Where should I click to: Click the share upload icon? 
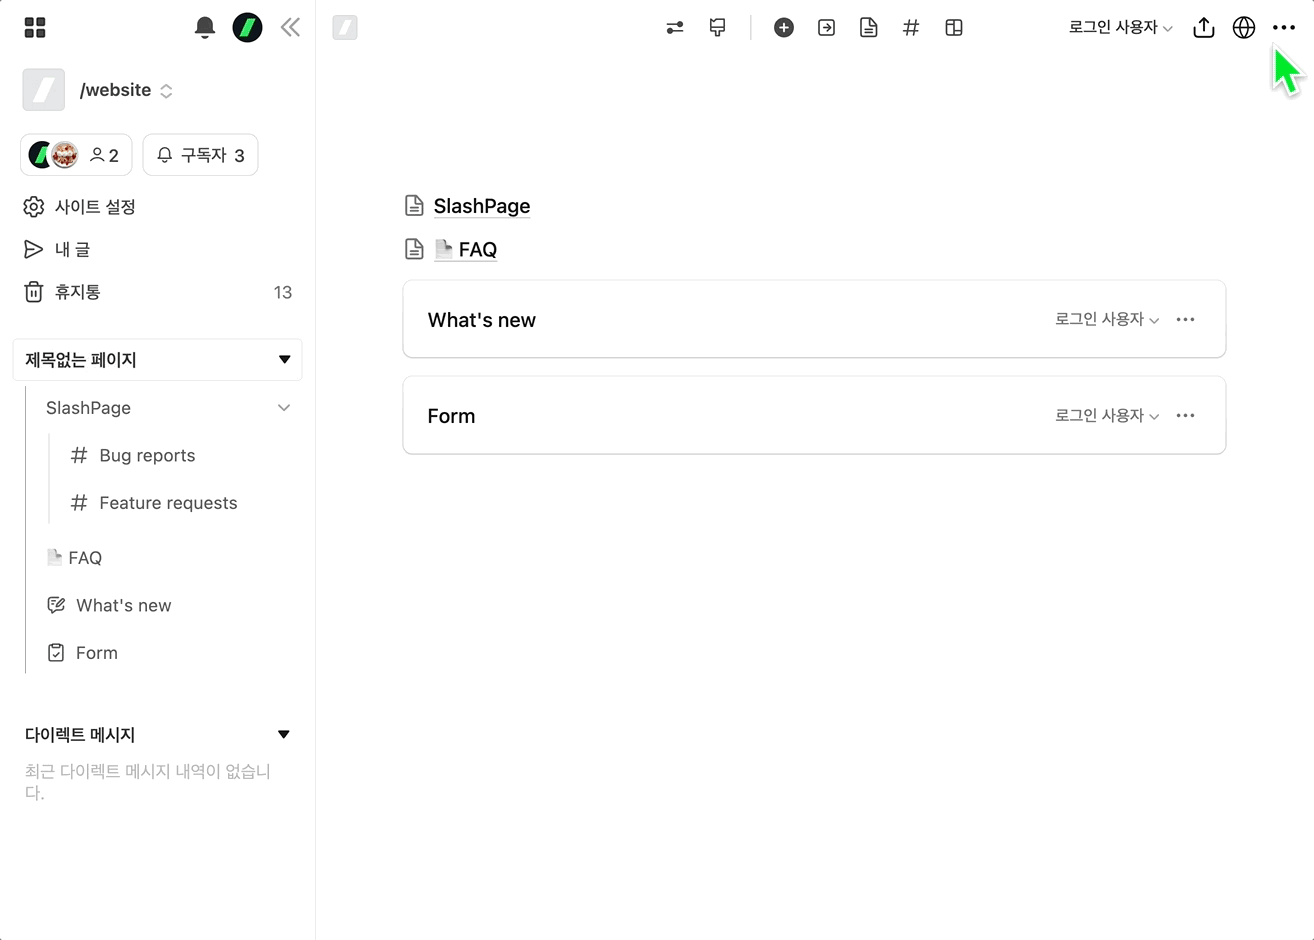point(1204,28)
